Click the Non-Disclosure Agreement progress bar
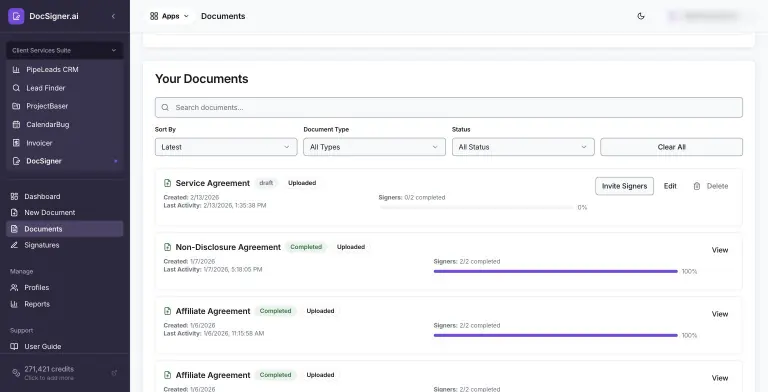 coord(555,271)
